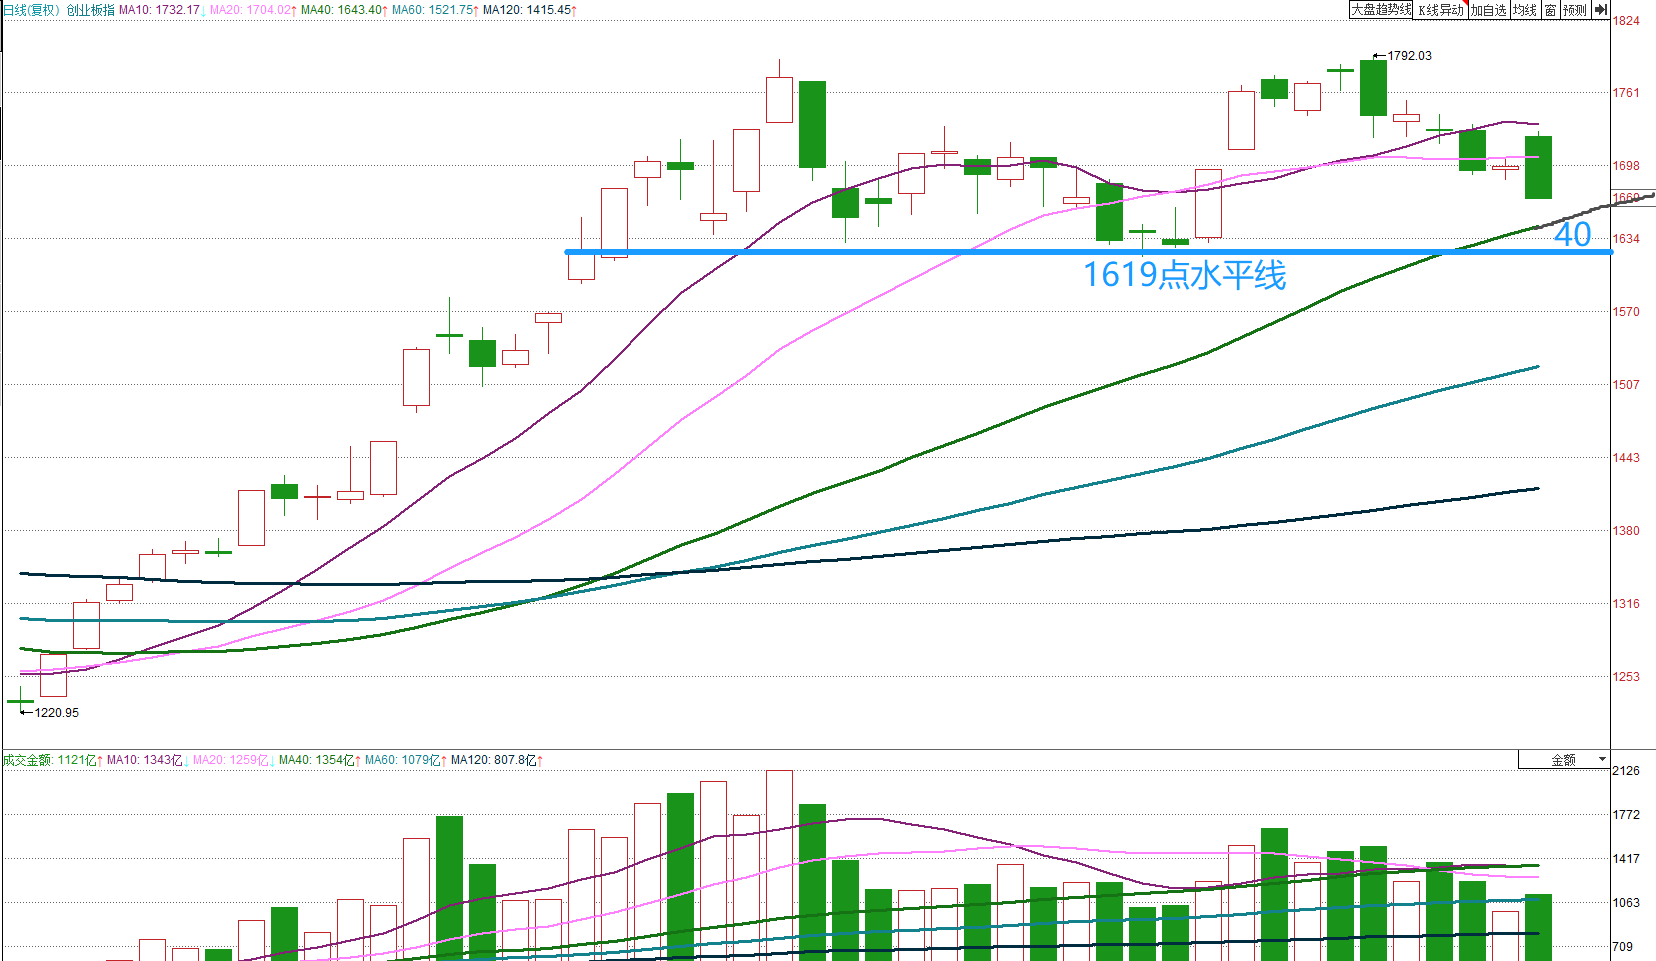Click the 预测 forecast button
This screenshot has width=1656, height=961.
pyautogui.click(x=1575, y=10)
